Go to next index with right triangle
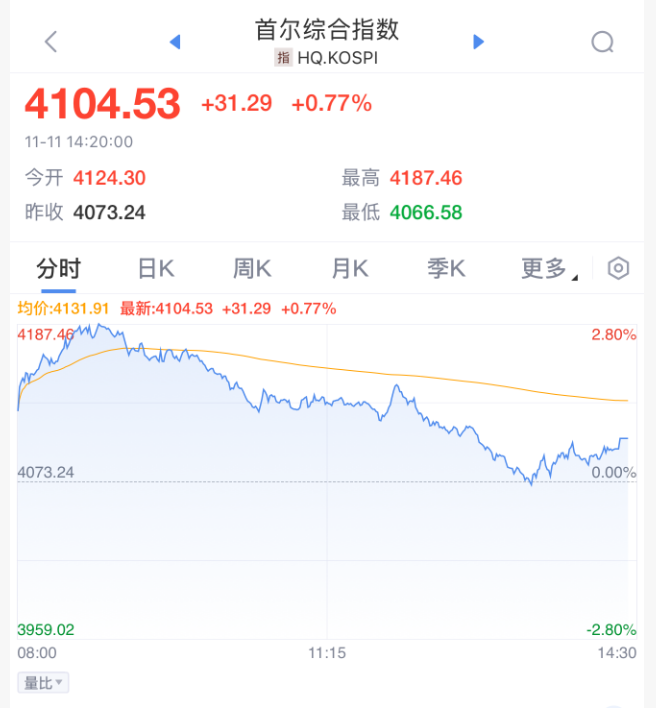Screen dimensions: 656x708 [x=478, y=42]
